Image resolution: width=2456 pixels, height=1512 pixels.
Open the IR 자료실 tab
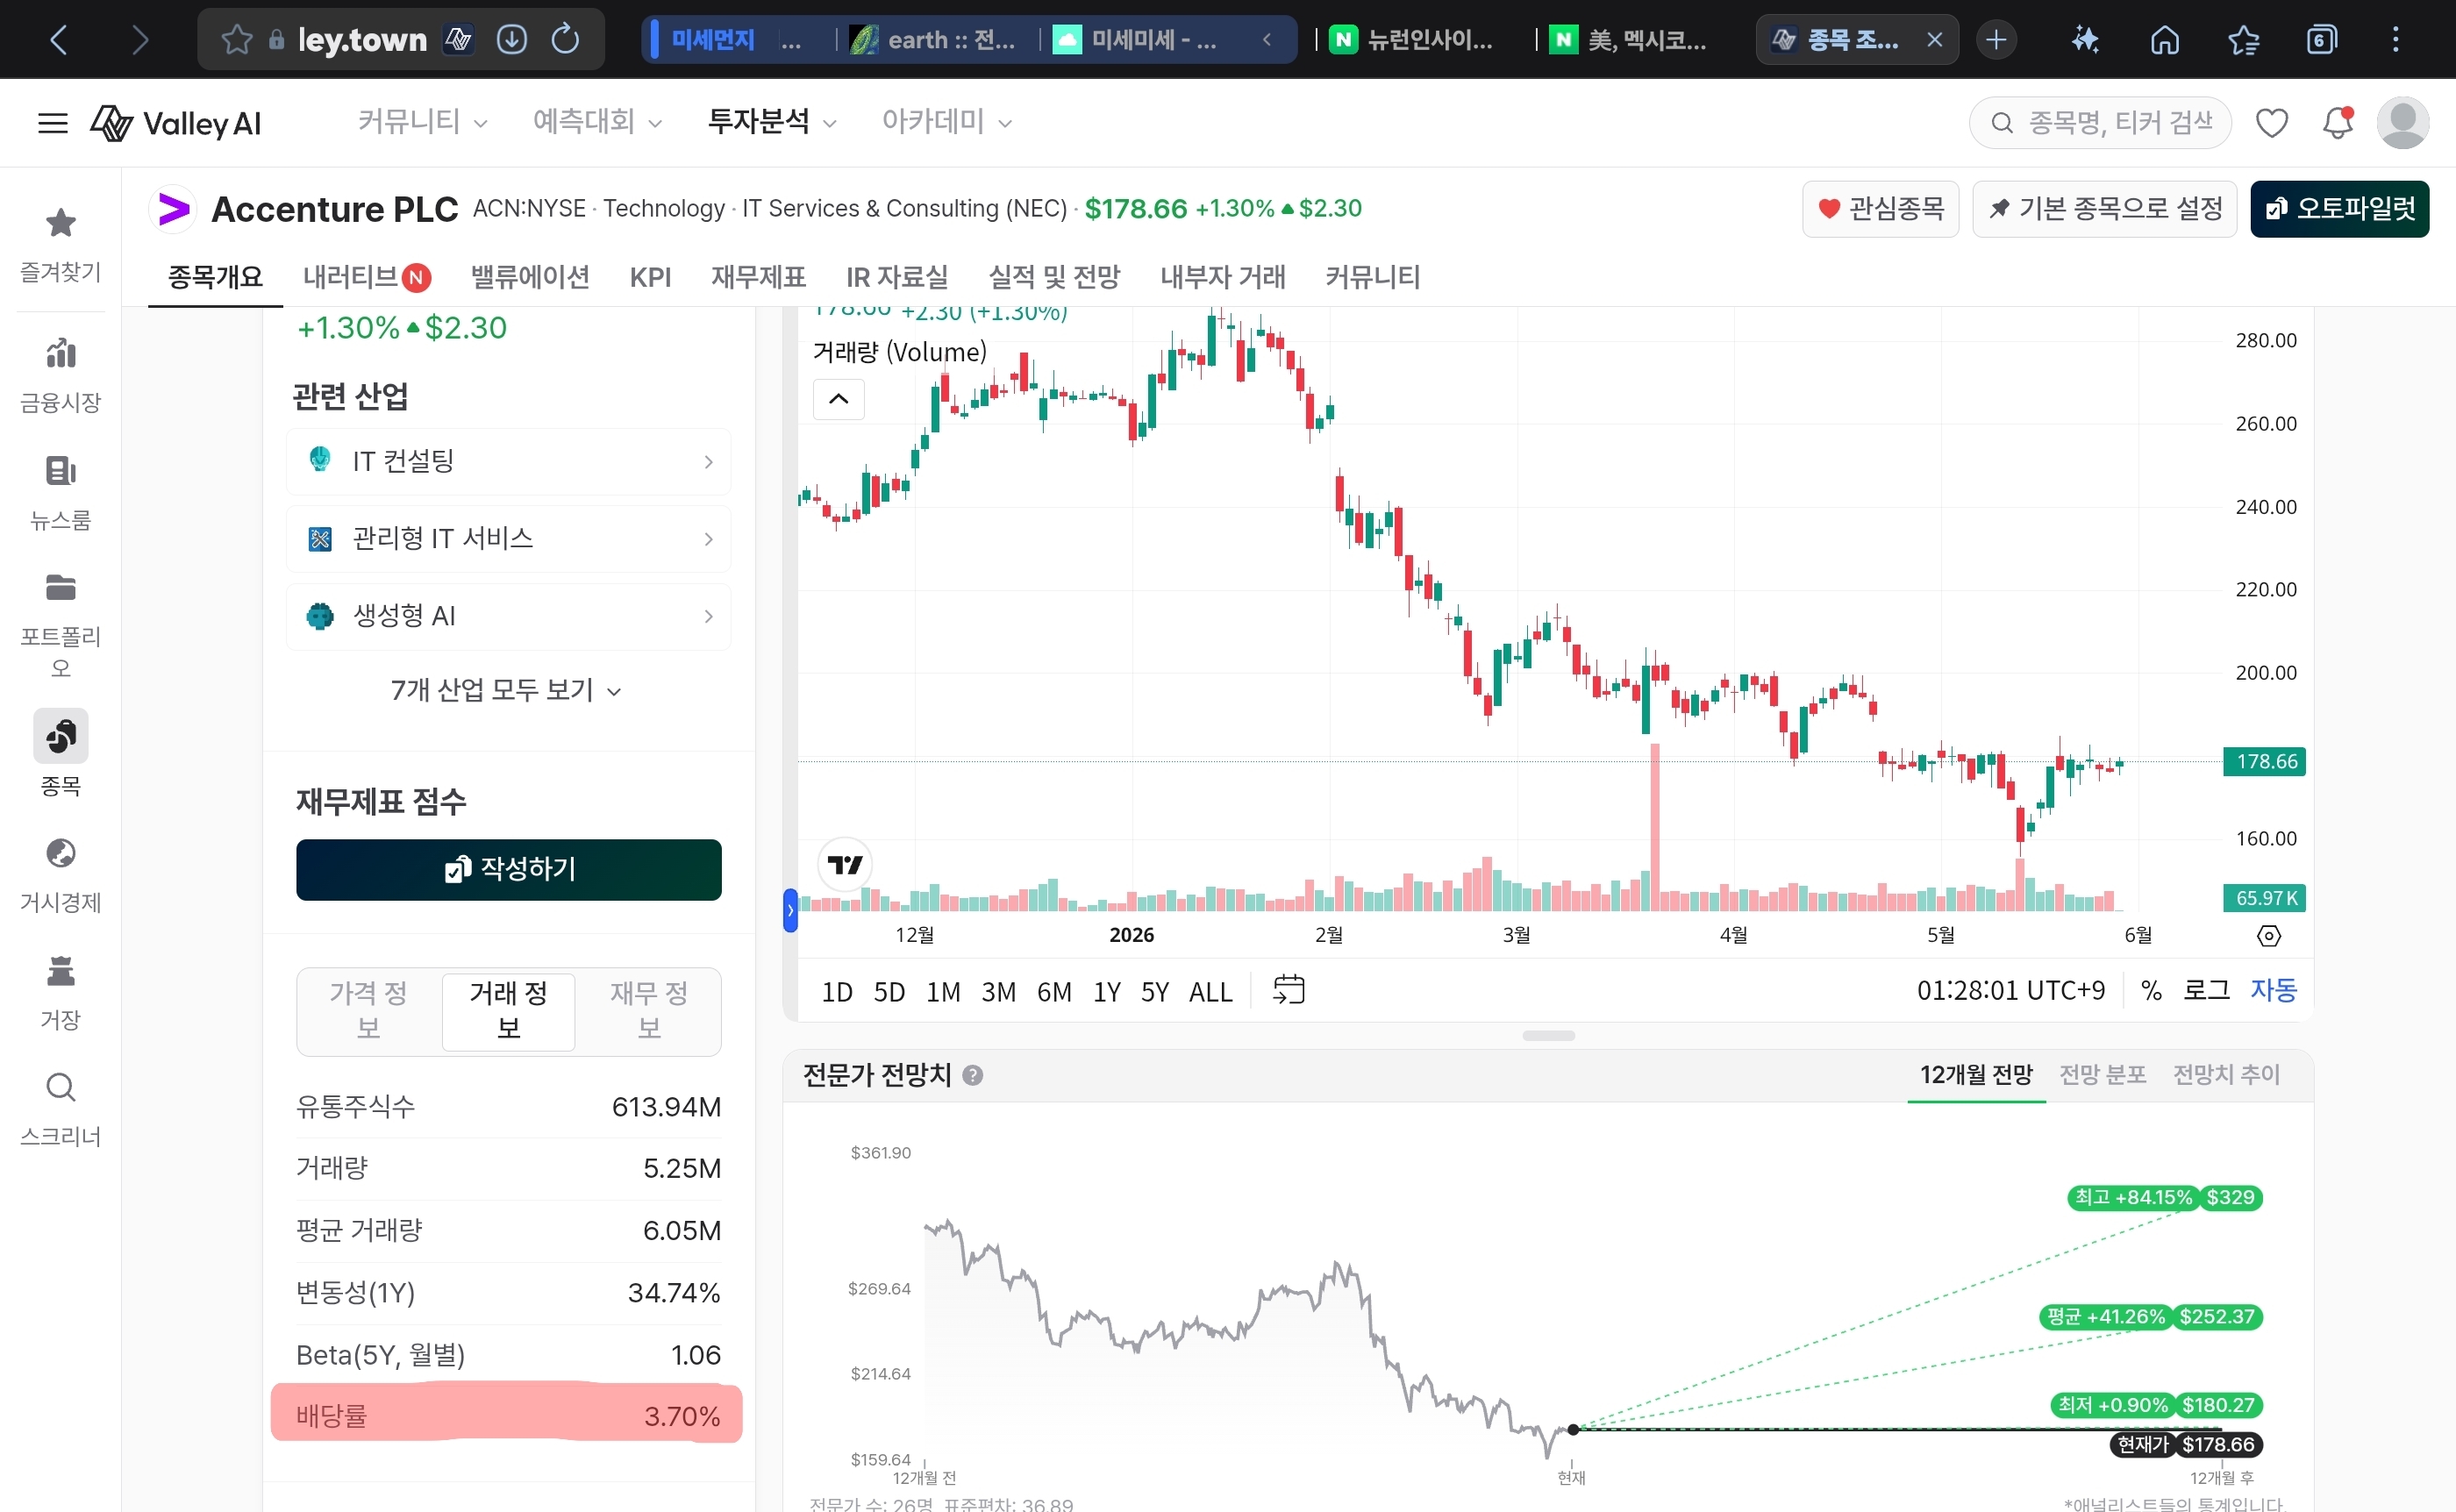point(897,277)
